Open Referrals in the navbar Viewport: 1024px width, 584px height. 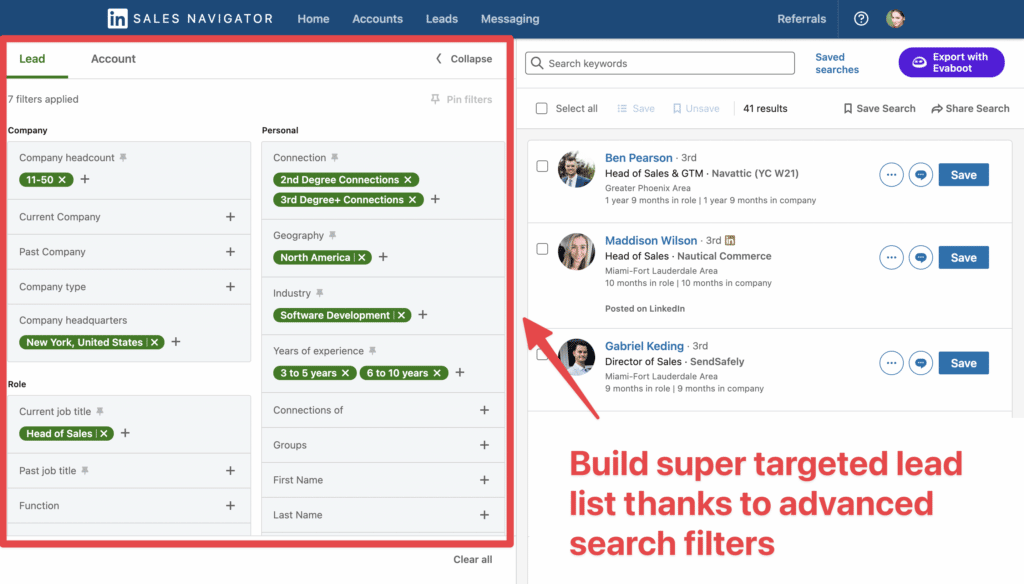pyautogui.click(x=801, y=19)
